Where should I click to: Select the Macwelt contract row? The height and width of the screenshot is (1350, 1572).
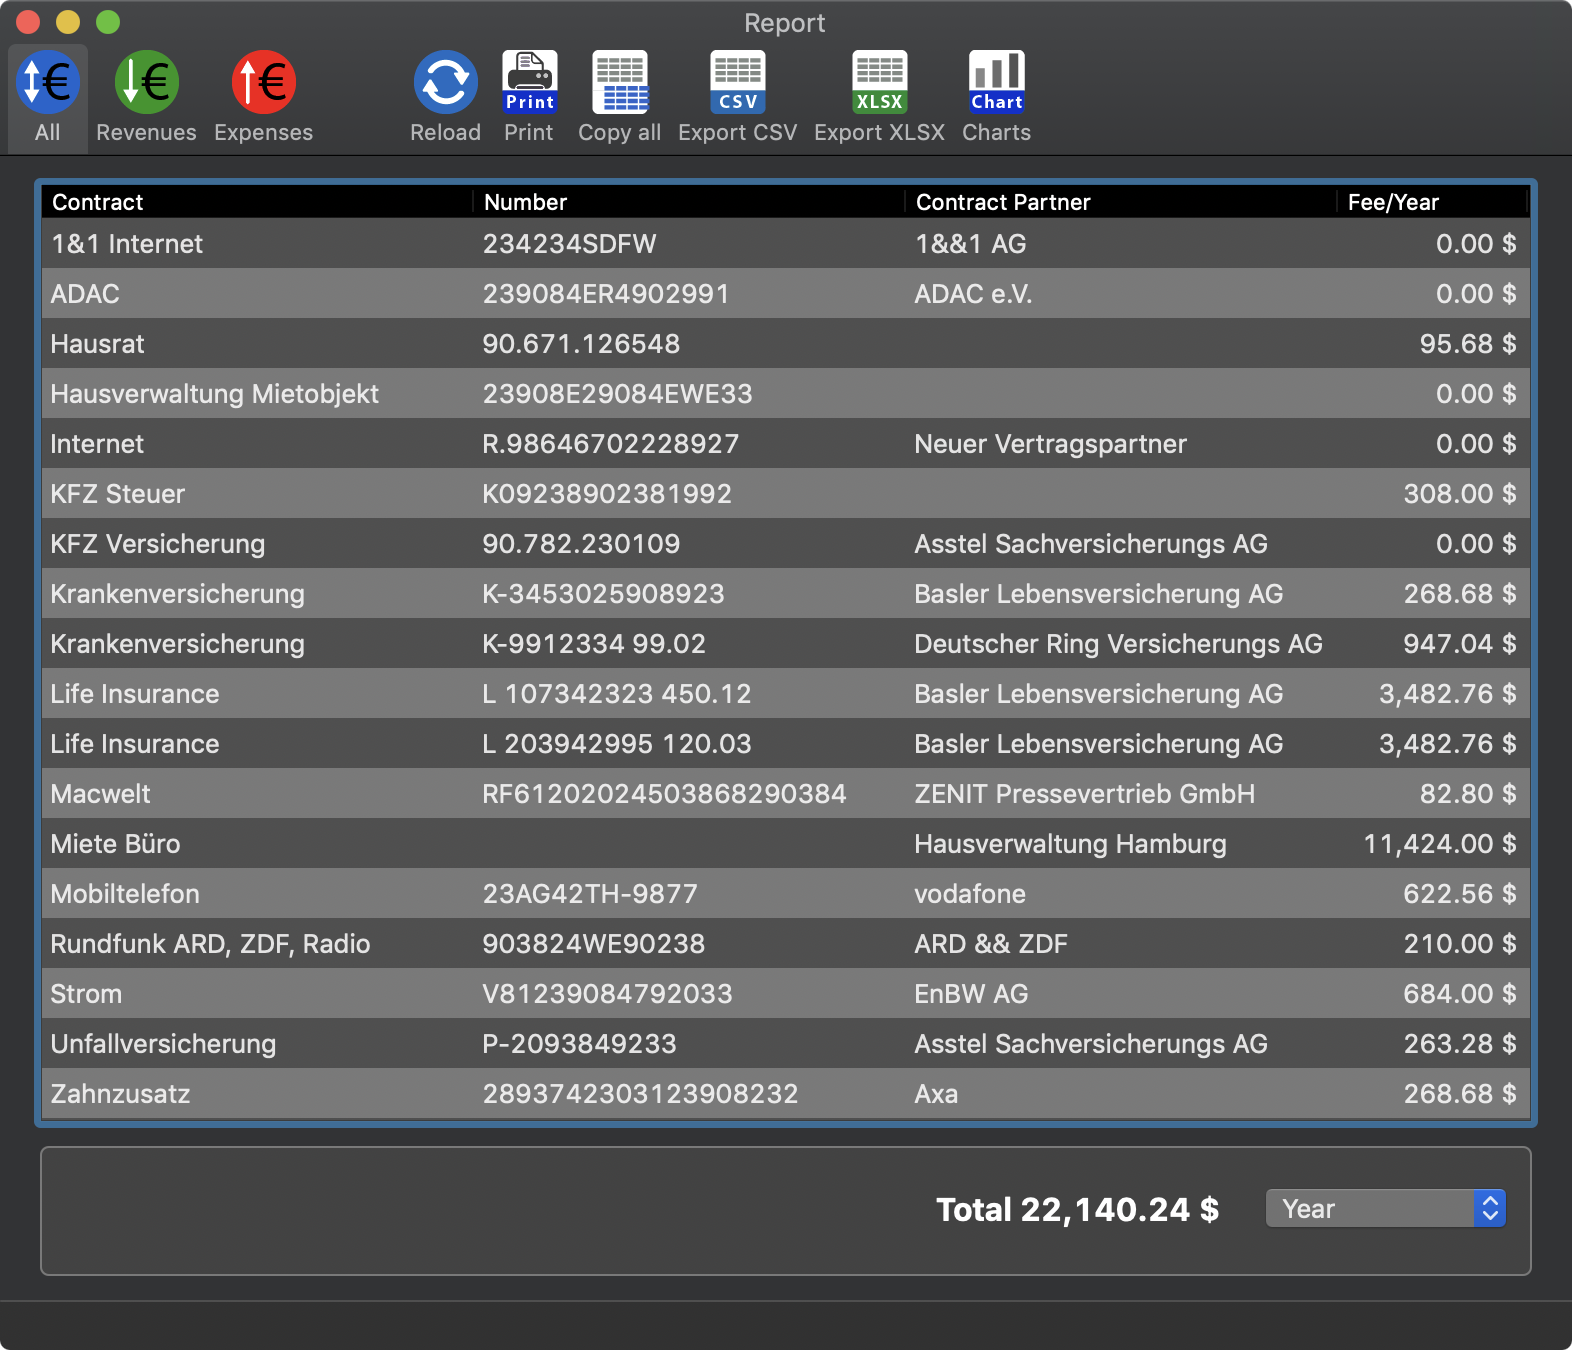click(786, 793)
